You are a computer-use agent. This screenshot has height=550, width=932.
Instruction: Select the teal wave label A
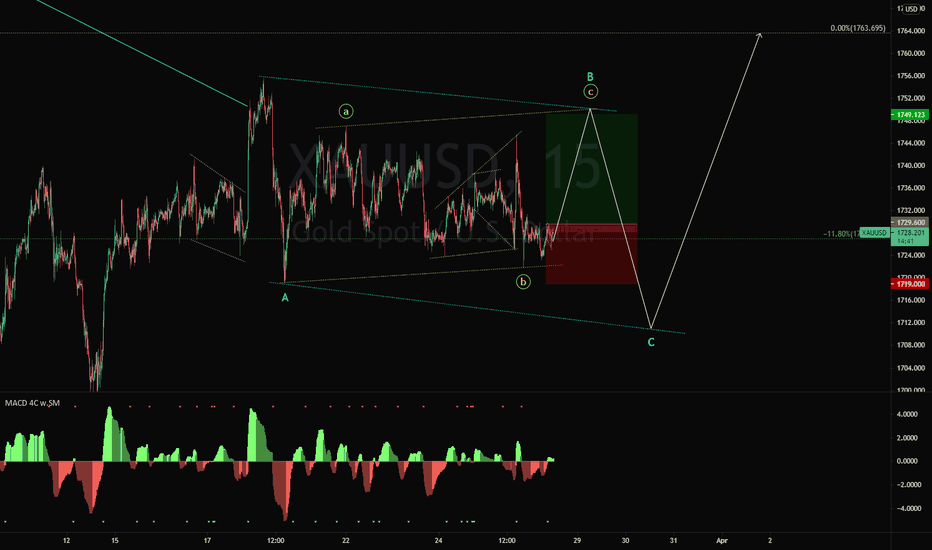click(285, 297)
